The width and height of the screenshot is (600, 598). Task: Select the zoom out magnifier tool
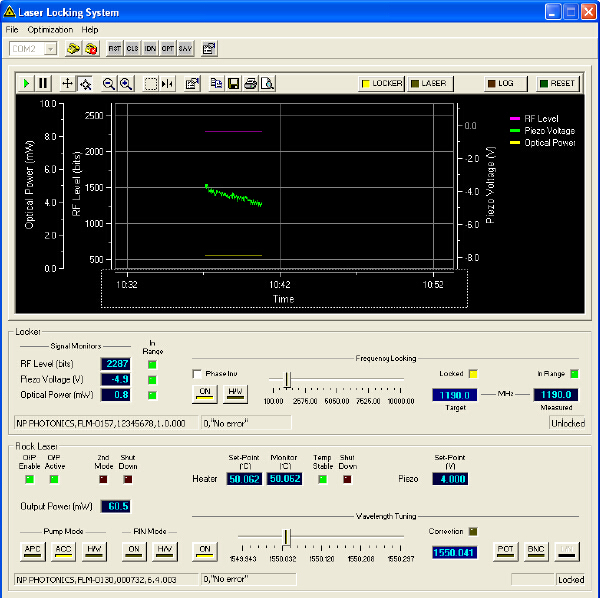[x=109, y=84]
